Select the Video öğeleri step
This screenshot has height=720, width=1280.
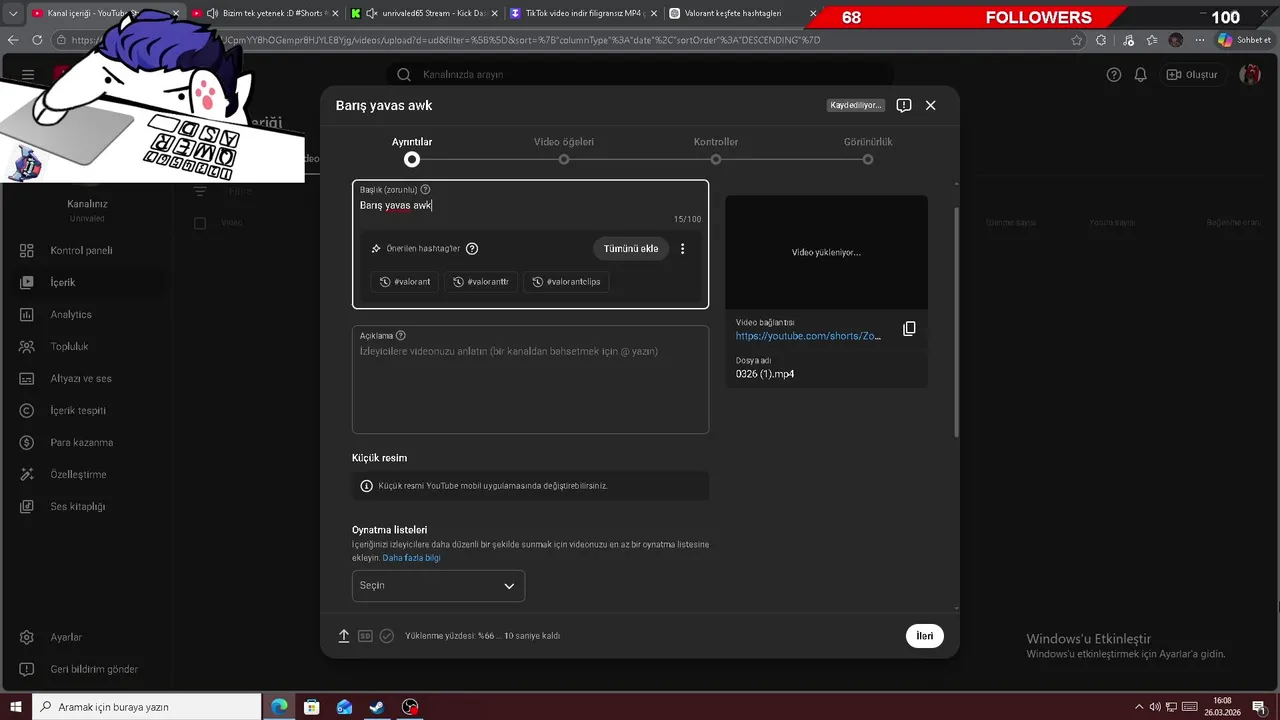pos(564,150)
